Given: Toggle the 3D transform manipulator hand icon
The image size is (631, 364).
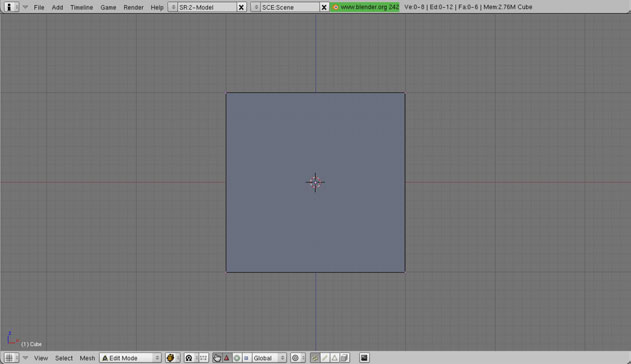Looking at the screenshot, I should point(217,358).
